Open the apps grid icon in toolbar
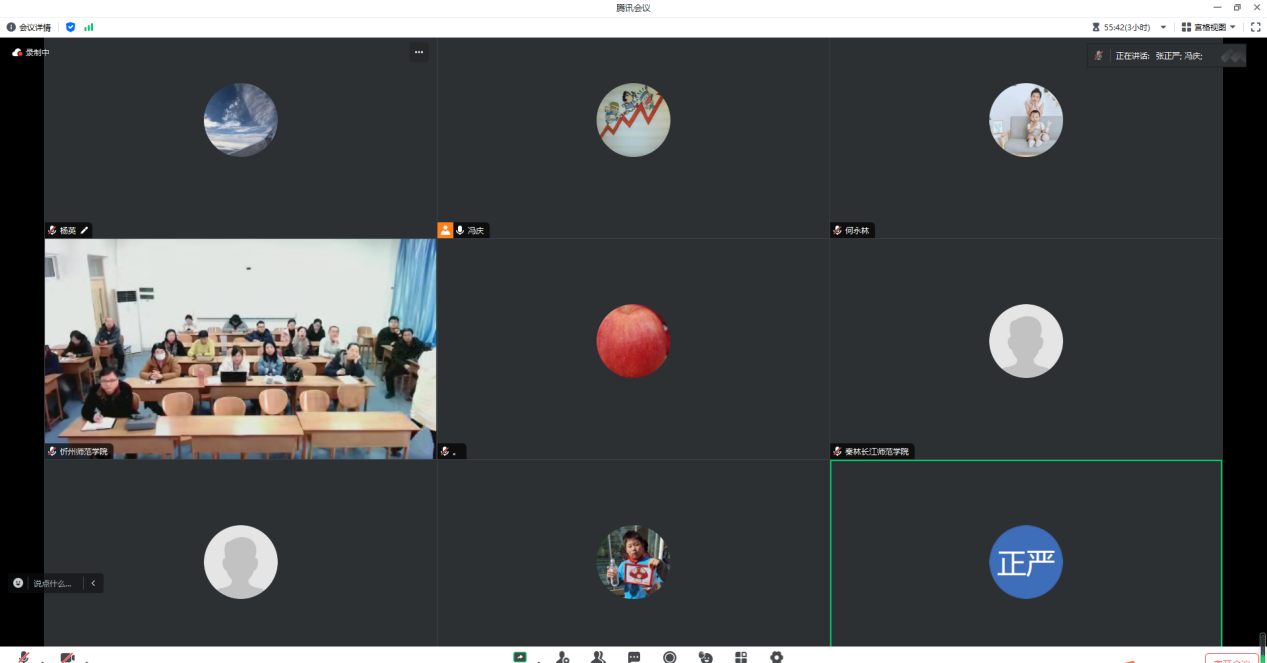This screenshot has height=663, width=1267. click(741, 657)
